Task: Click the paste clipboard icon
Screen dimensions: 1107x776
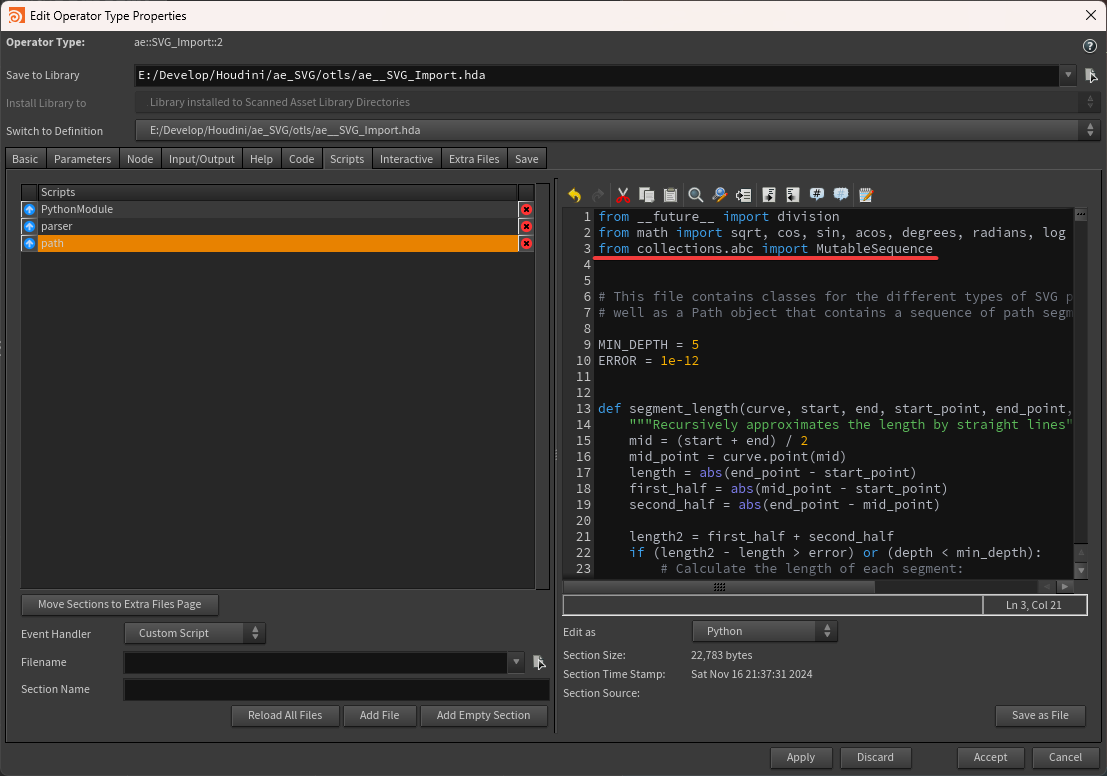Action: coord(670,195)
